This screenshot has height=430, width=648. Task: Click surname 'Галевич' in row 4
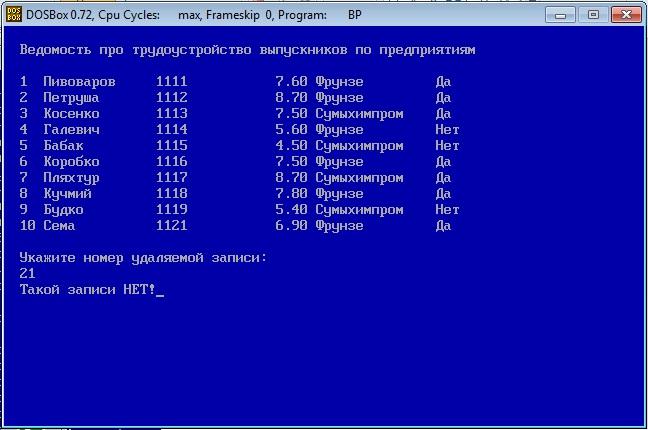tap(71, 129)
